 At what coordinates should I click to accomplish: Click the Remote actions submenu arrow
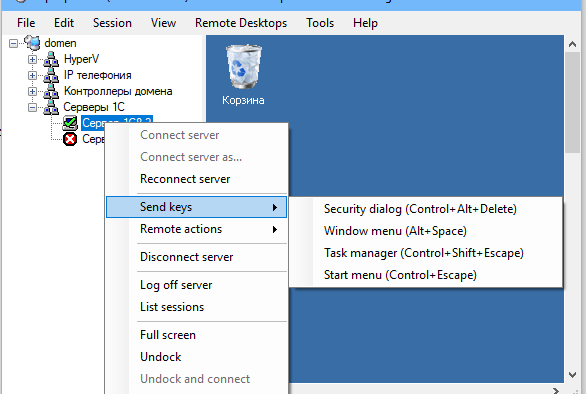point(275,230)
